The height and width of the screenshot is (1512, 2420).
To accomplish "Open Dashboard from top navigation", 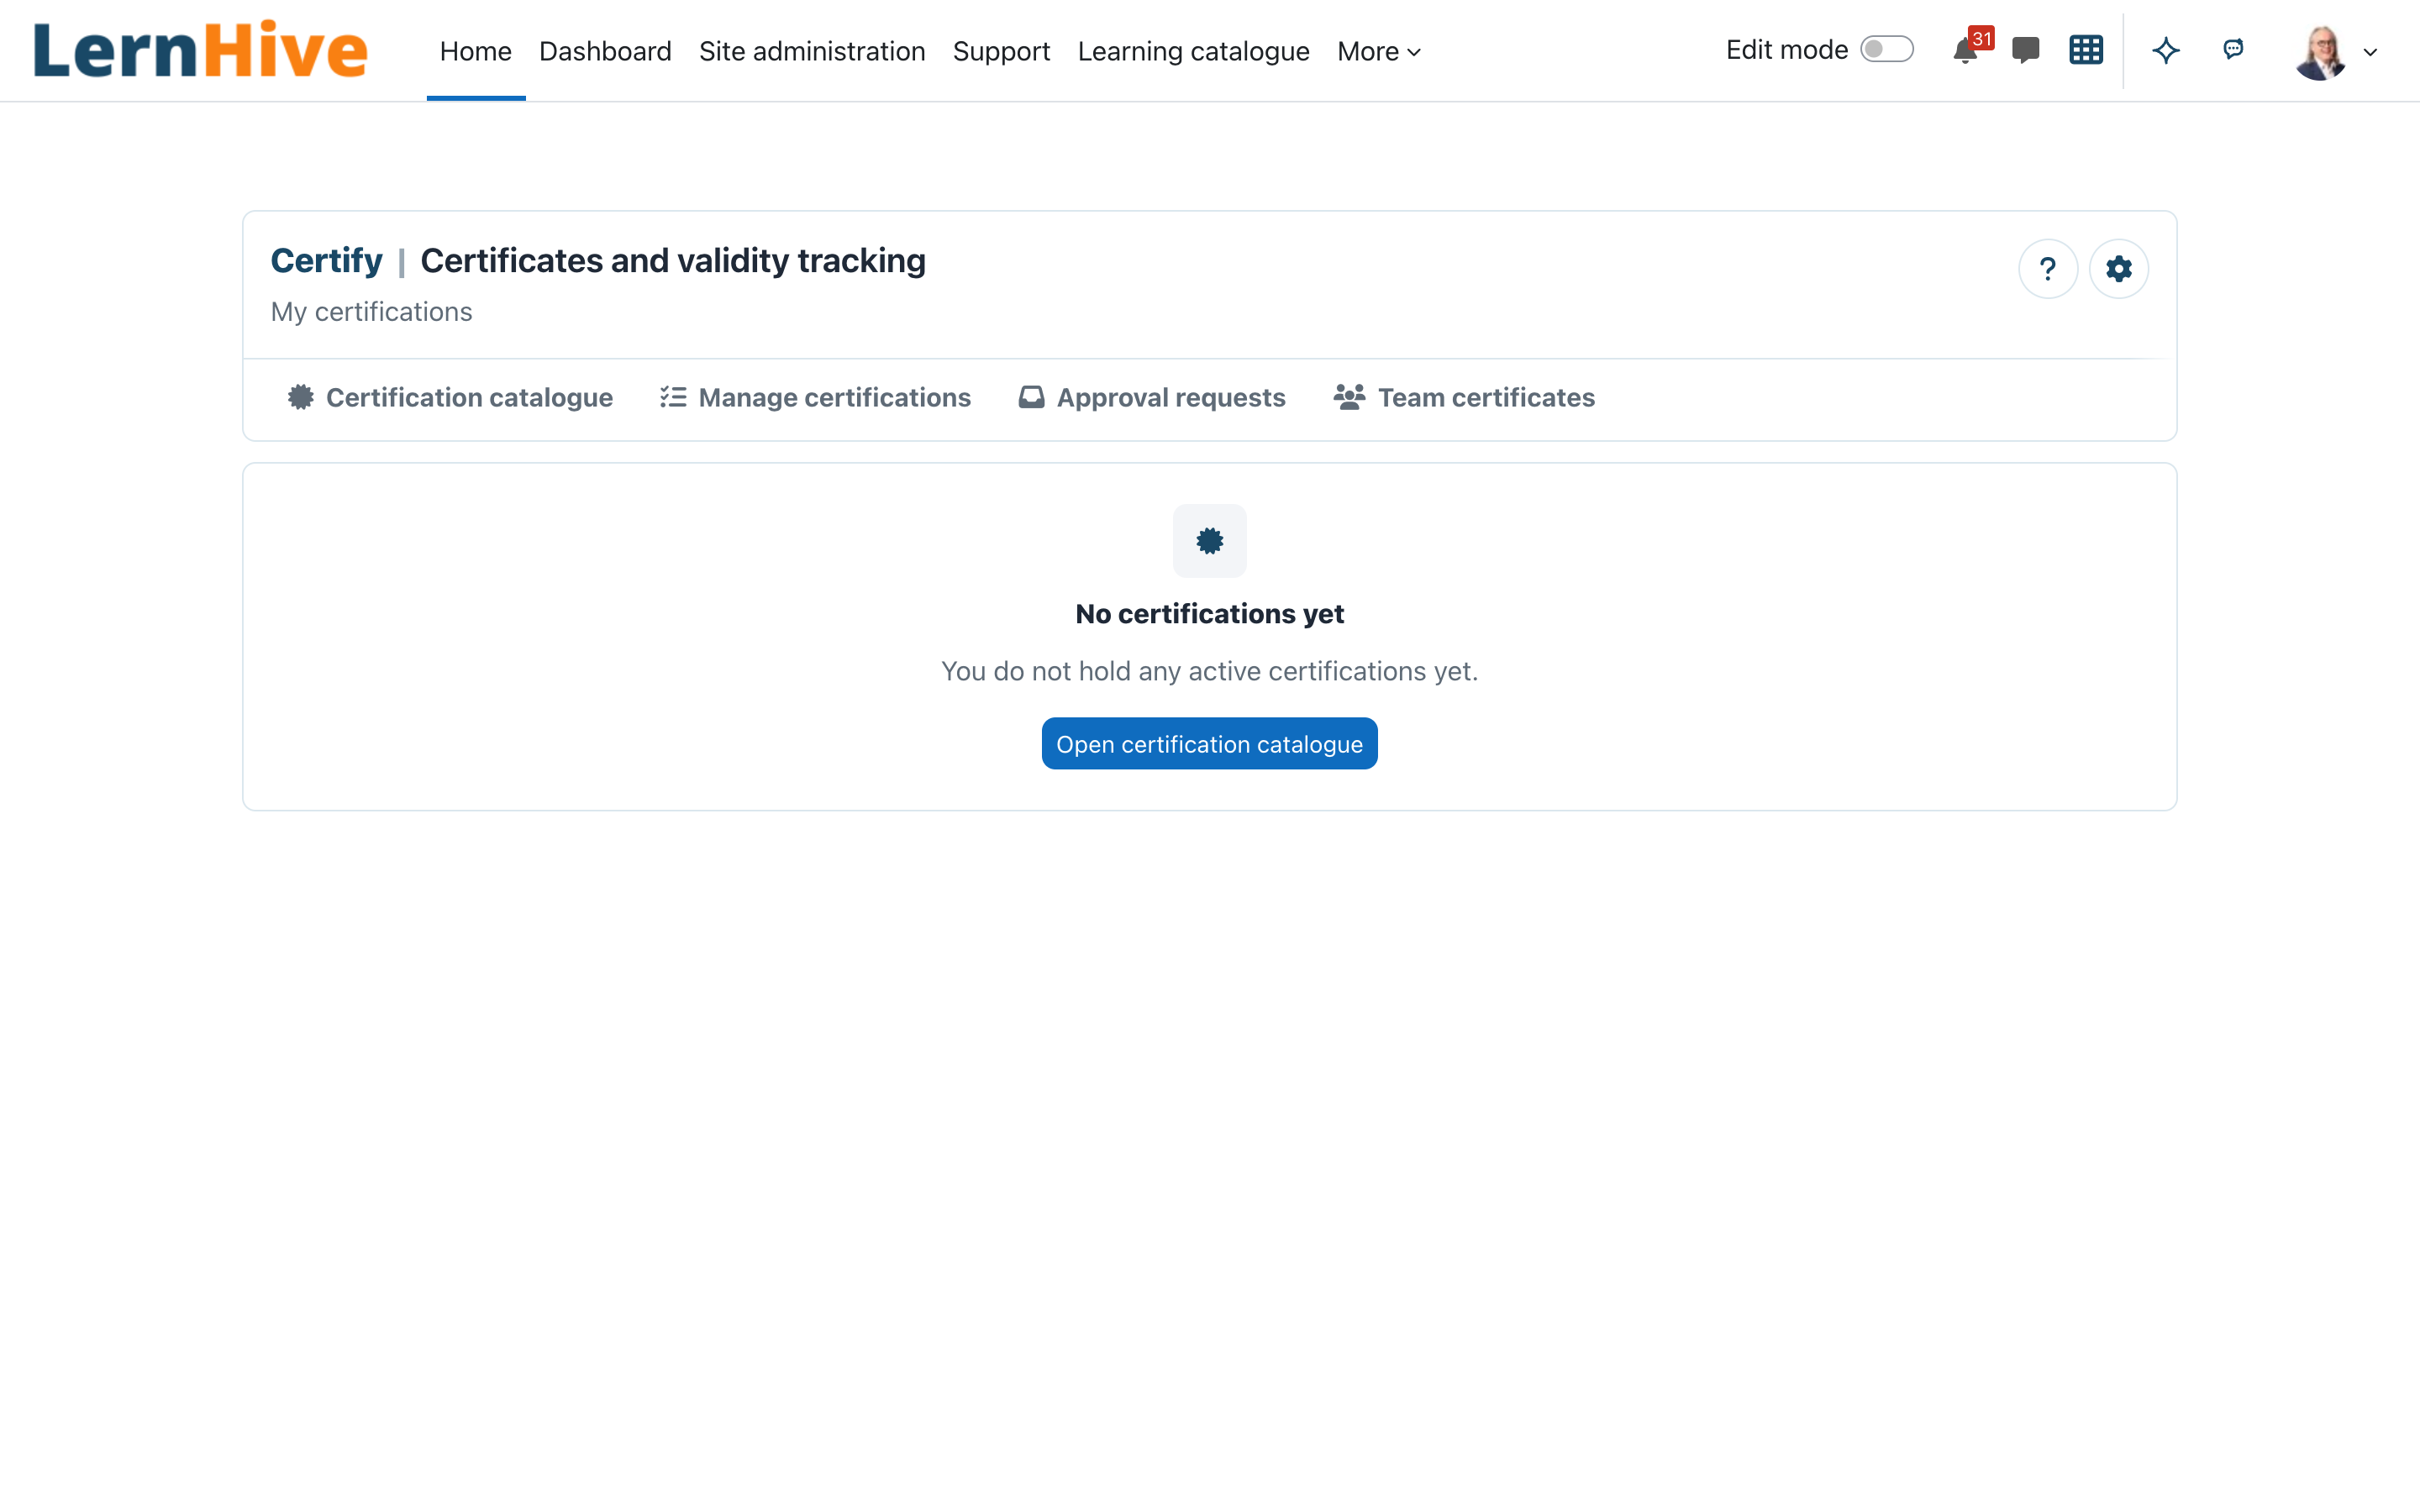I will coord(605,51).
